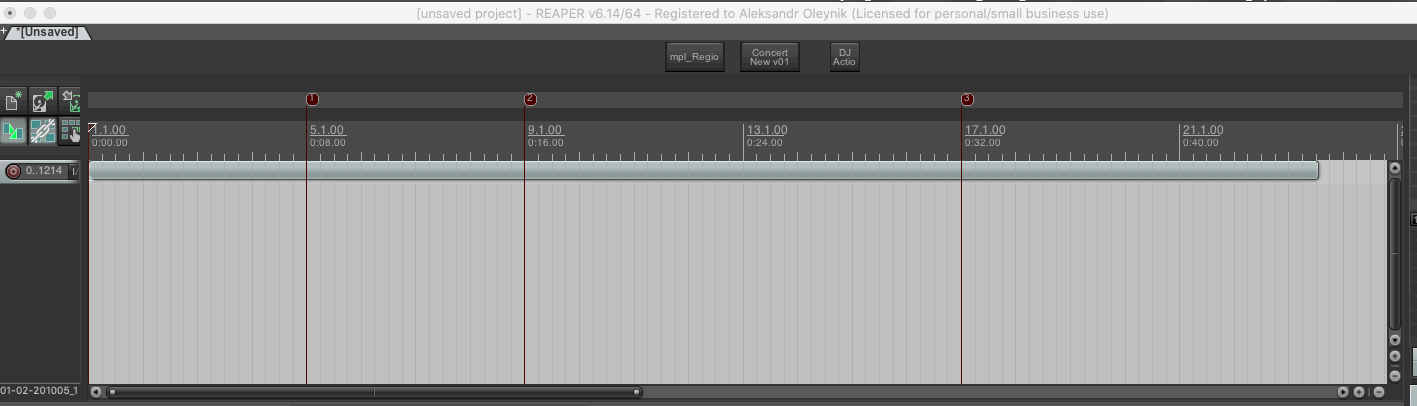The width and height of the screenshot is (1417, 406).
Task: Click the New Project toolbar icon
Action: 13,101
